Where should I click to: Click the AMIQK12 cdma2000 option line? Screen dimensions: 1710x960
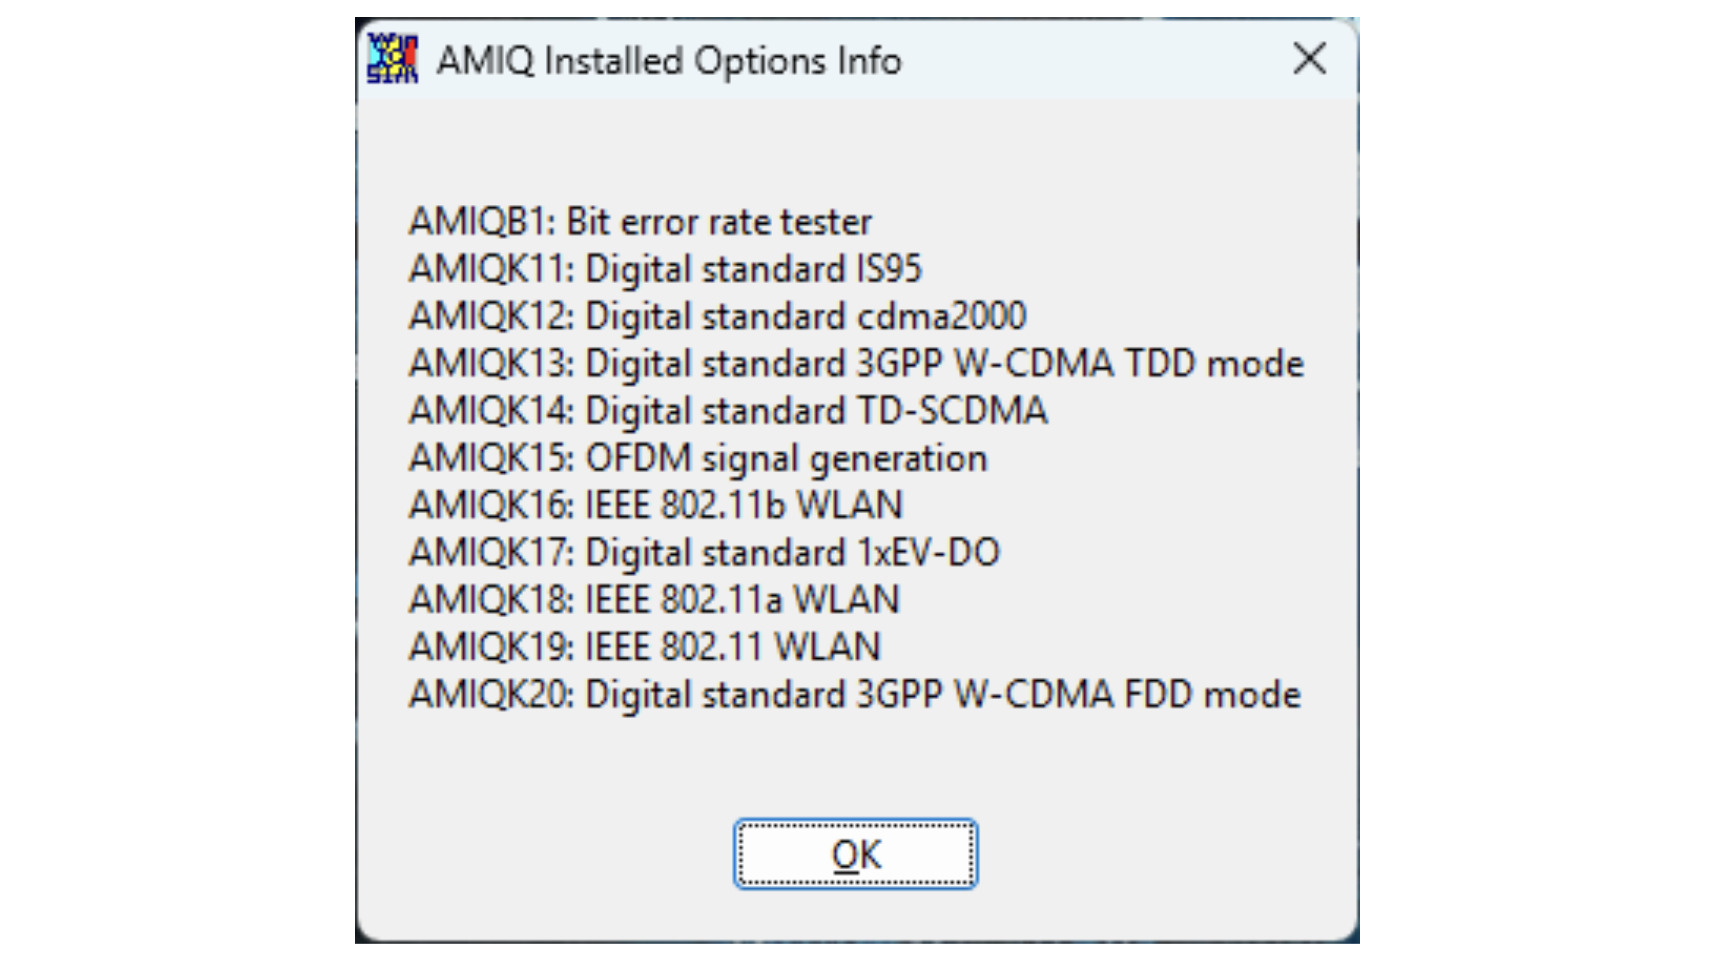(x=715, y=315)
